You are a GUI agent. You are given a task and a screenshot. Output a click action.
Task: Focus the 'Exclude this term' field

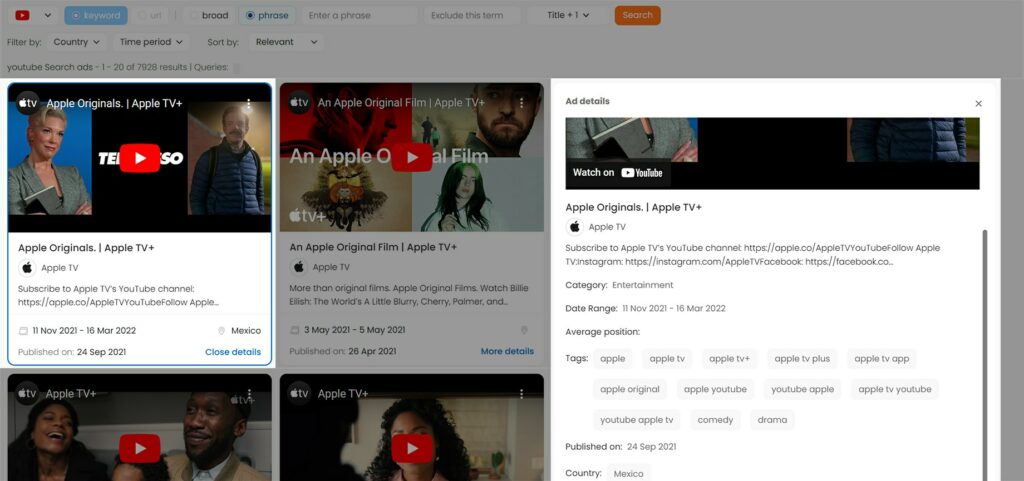click(473, 15)
